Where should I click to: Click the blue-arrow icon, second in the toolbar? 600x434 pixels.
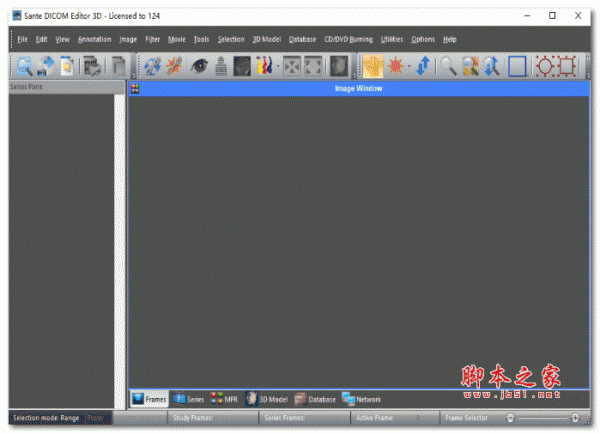point(46,66)
